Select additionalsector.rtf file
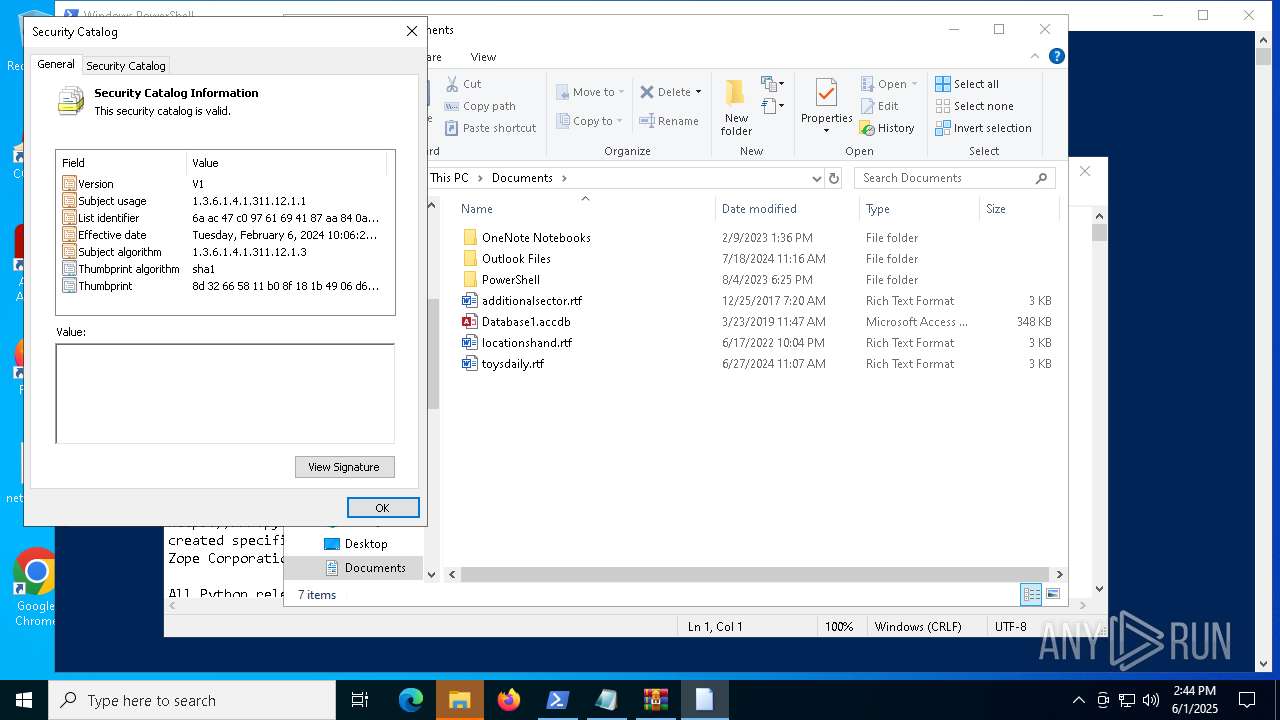The height and width of the screenshot is (720, 1280). [x=531, y=301]
